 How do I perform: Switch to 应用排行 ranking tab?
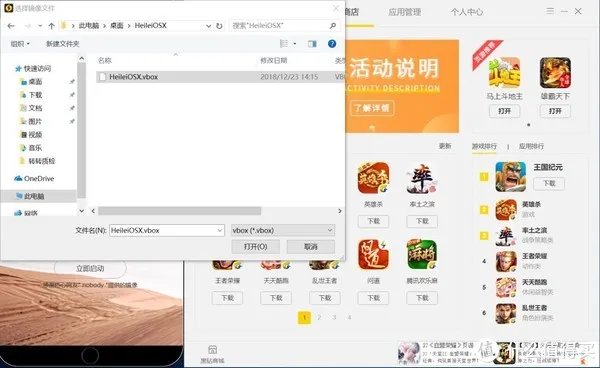coord(532,146)
